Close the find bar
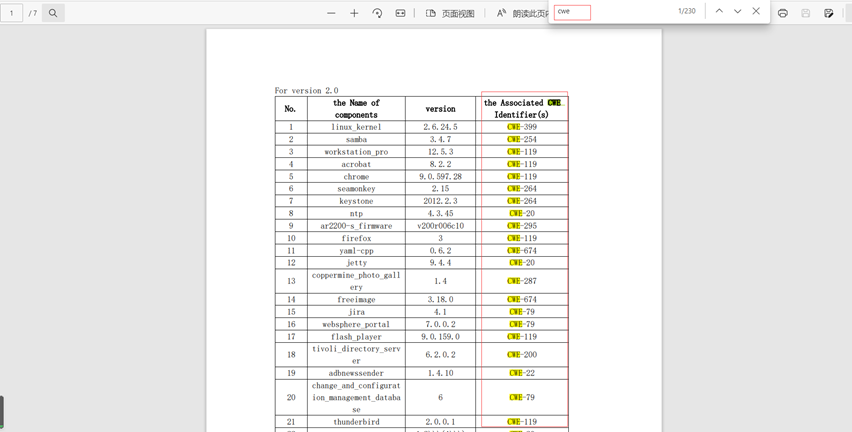This screenshot has width=852, height=432. (756, 11)
